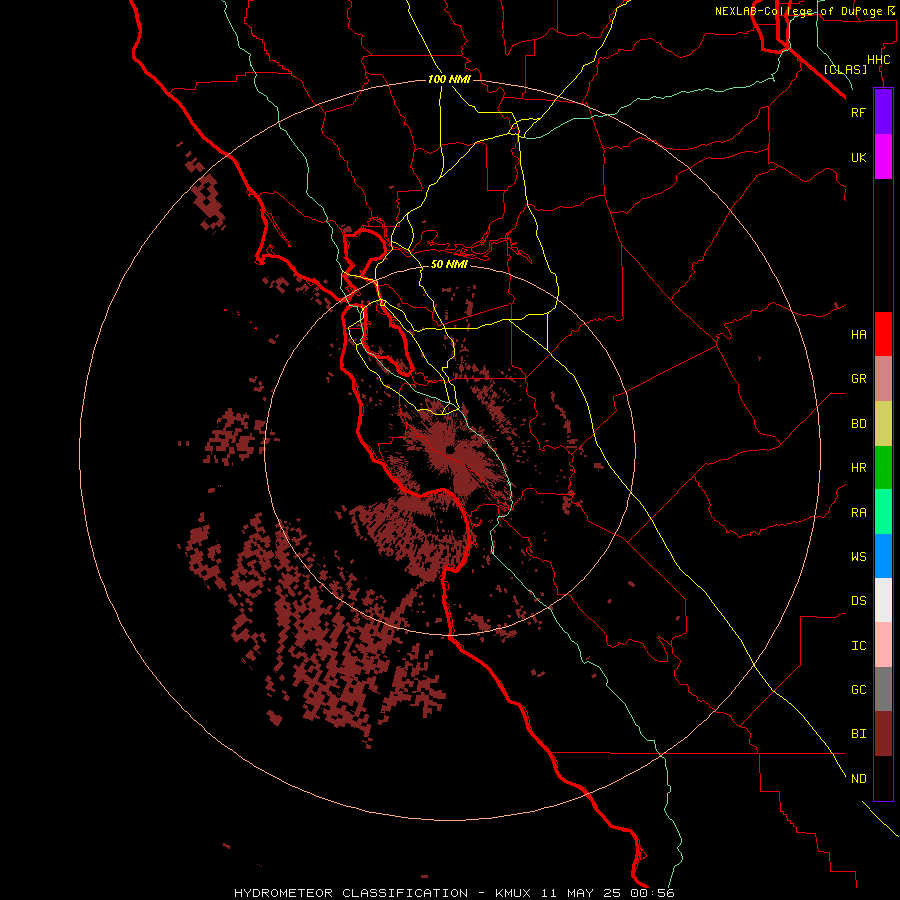Click the HA red legend swatch
This screenshot has height=900, width=900.
point(883,334)
